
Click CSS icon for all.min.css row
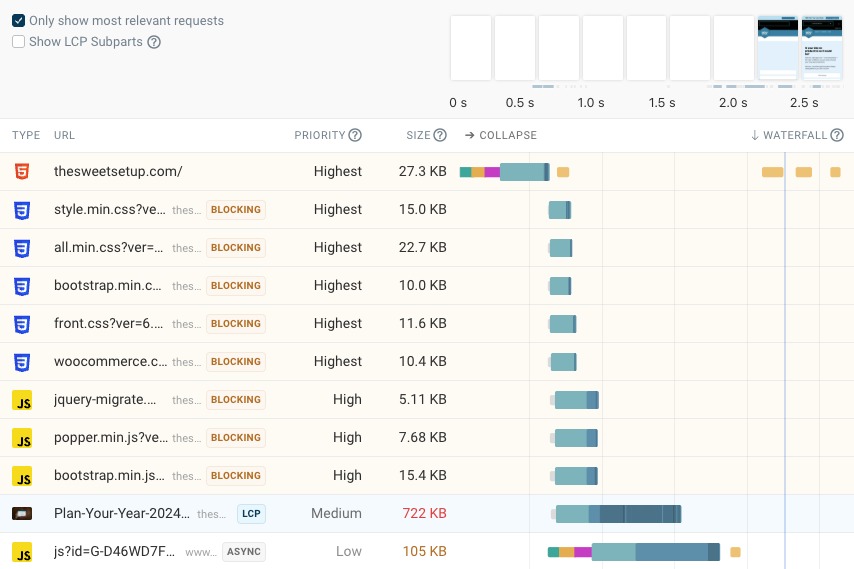click(x=22, y=248)
